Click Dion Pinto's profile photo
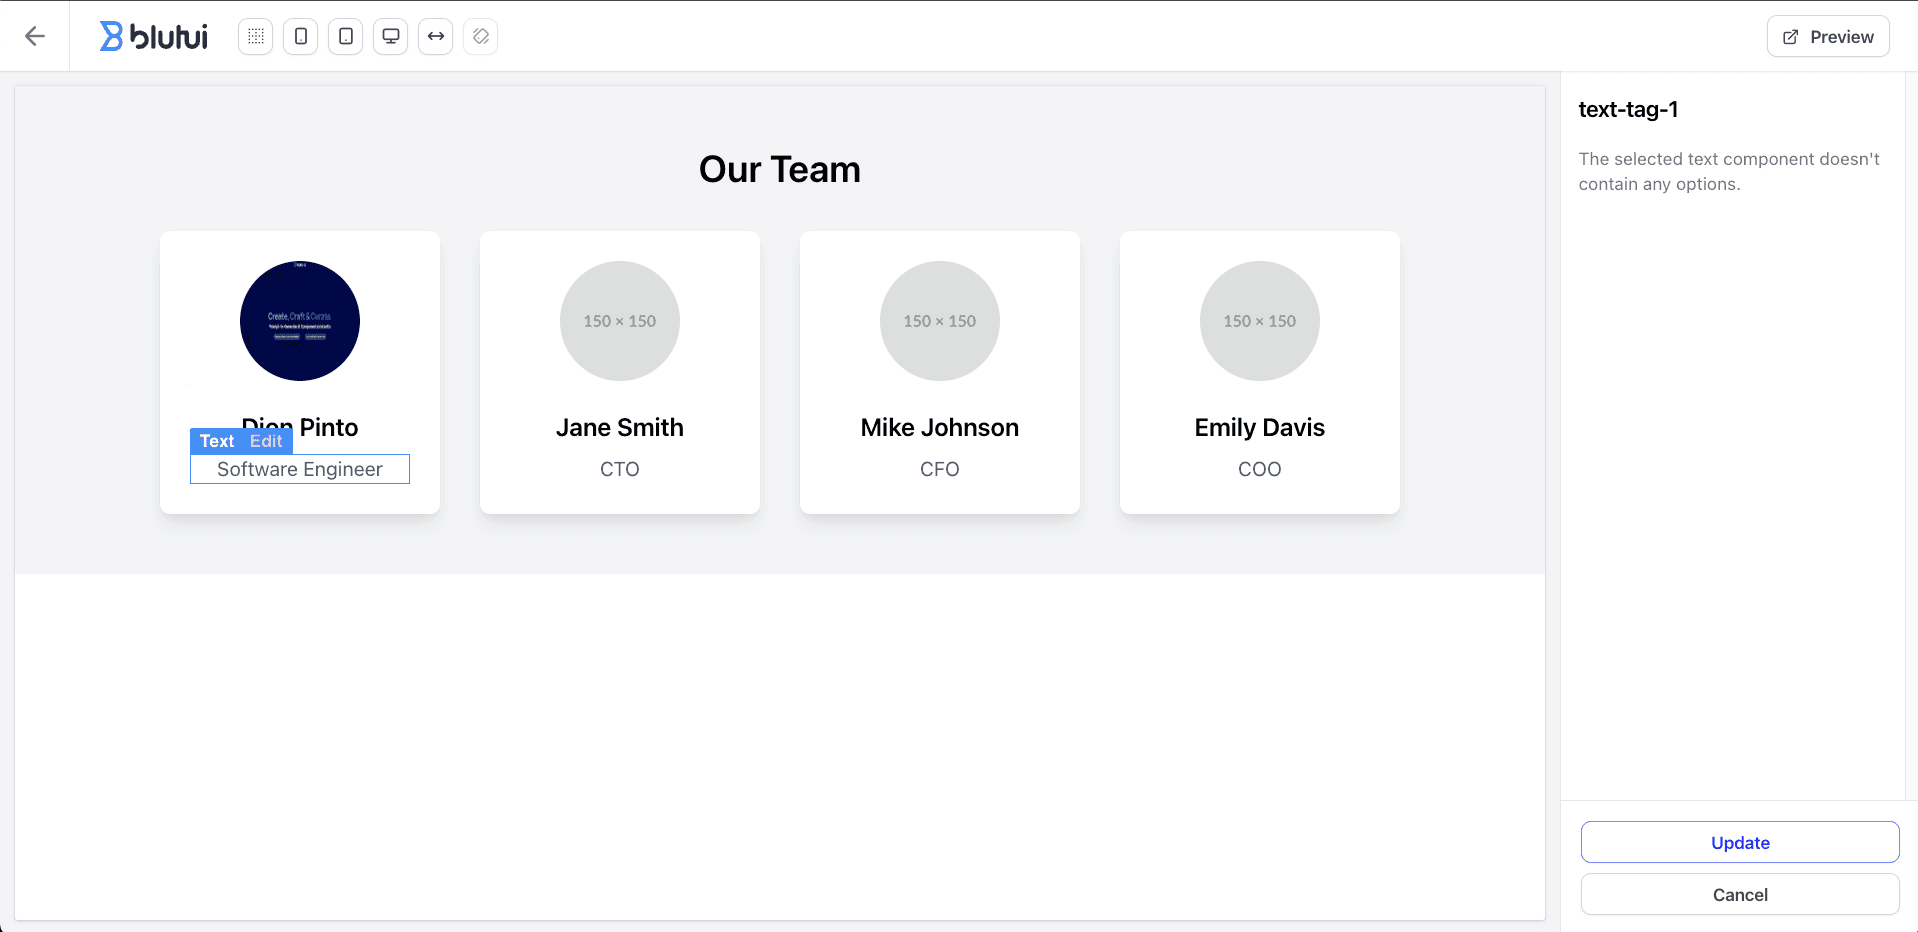This screenshot has width=1918, height=932. [300, 321]
